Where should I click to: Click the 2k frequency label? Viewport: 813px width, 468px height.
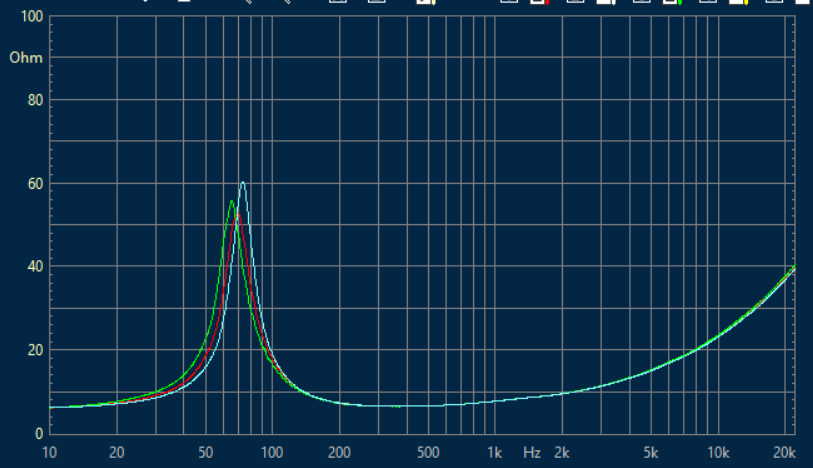(x=562, y=453)
